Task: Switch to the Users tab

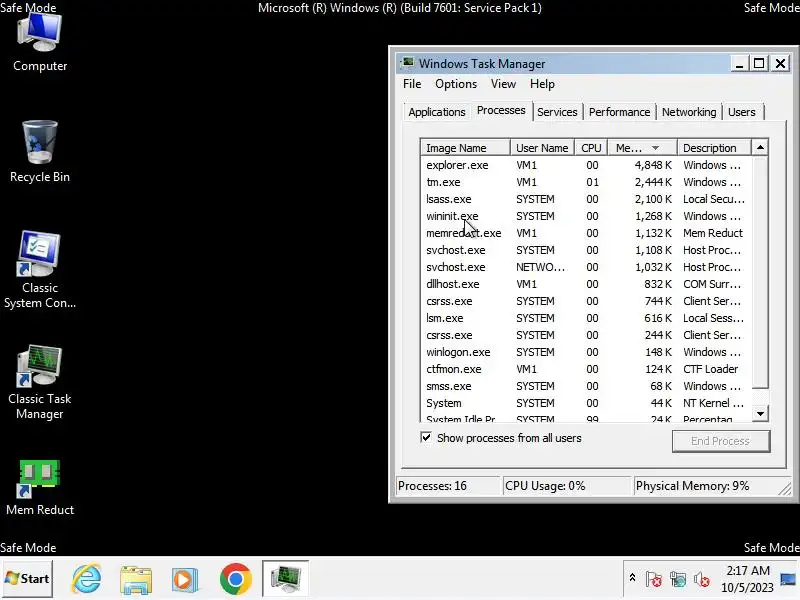Action: point(742,112)
